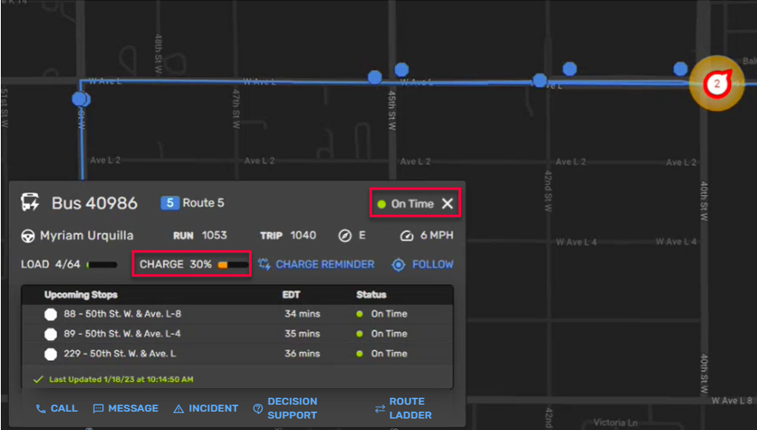This screenshot has width=759, height=430.
Task: Click the blue Route 5 badge
Action: (x=192, y=203)
